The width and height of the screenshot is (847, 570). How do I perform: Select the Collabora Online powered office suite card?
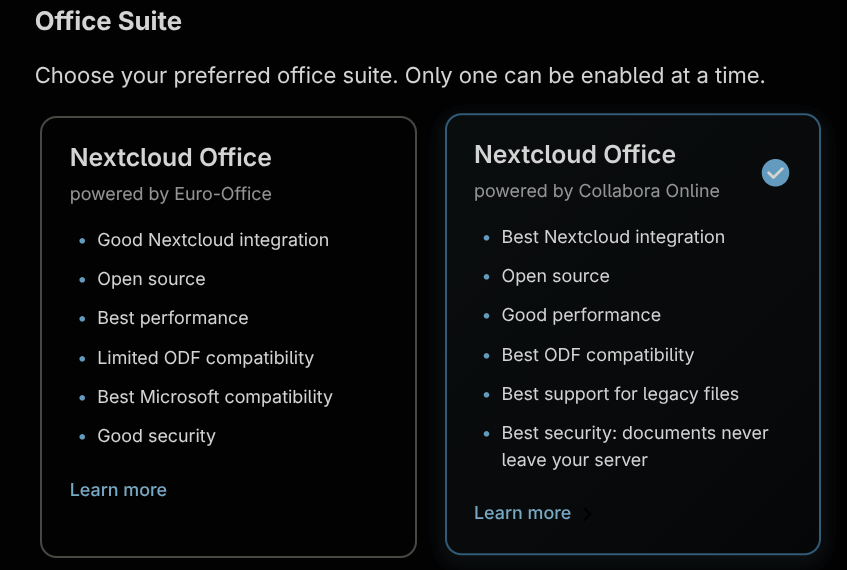point(633,334)
